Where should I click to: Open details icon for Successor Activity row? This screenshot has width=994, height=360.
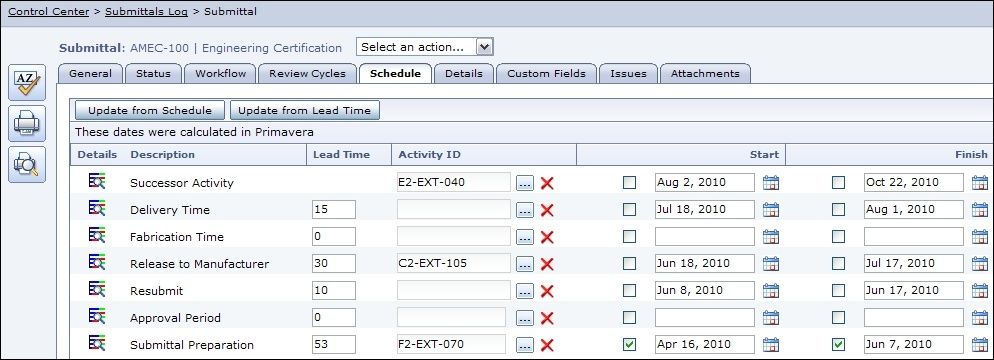[97, 182]
